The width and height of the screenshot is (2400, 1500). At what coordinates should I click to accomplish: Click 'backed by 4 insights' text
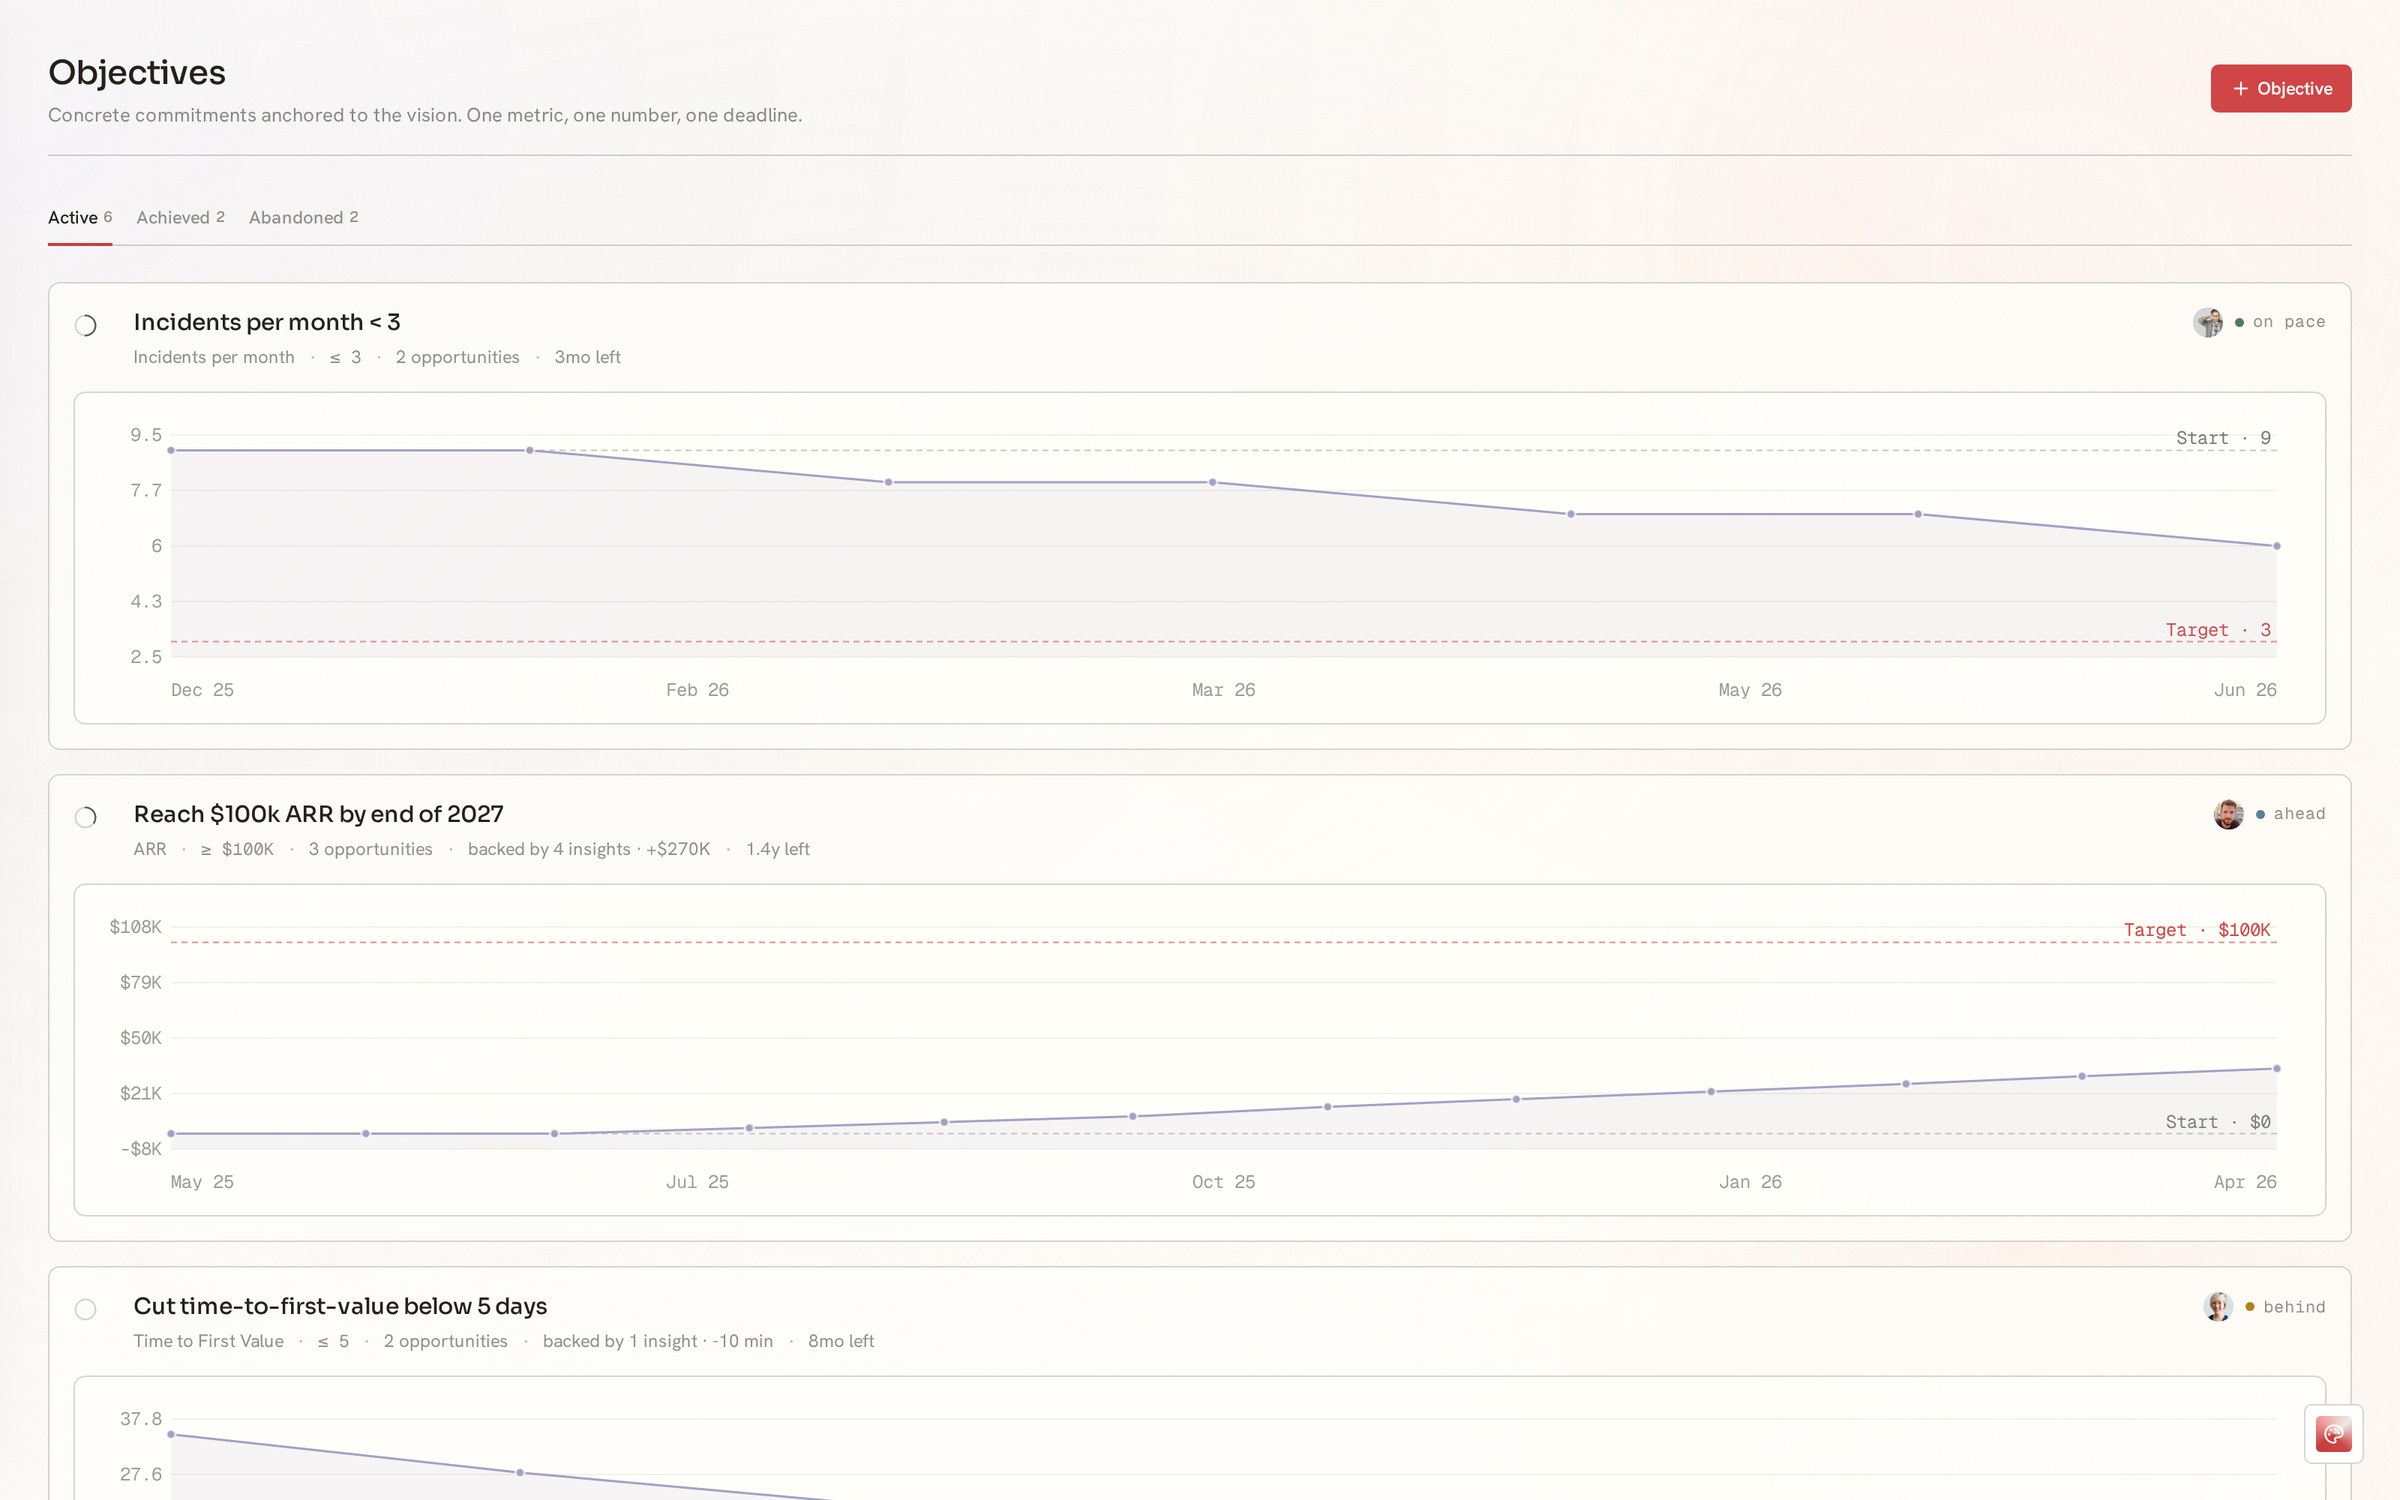click(549, 849)
